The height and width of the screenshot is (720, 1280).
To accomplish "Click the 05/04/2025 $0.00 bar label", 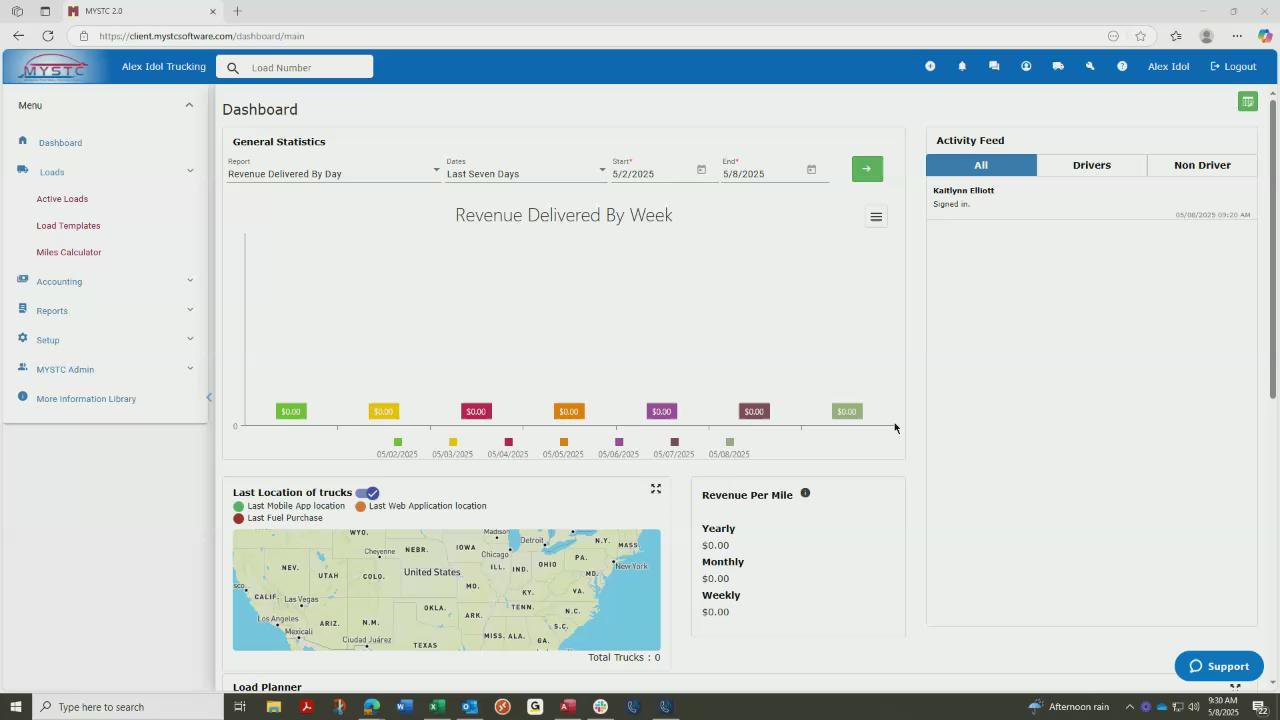I will [476, 411].
